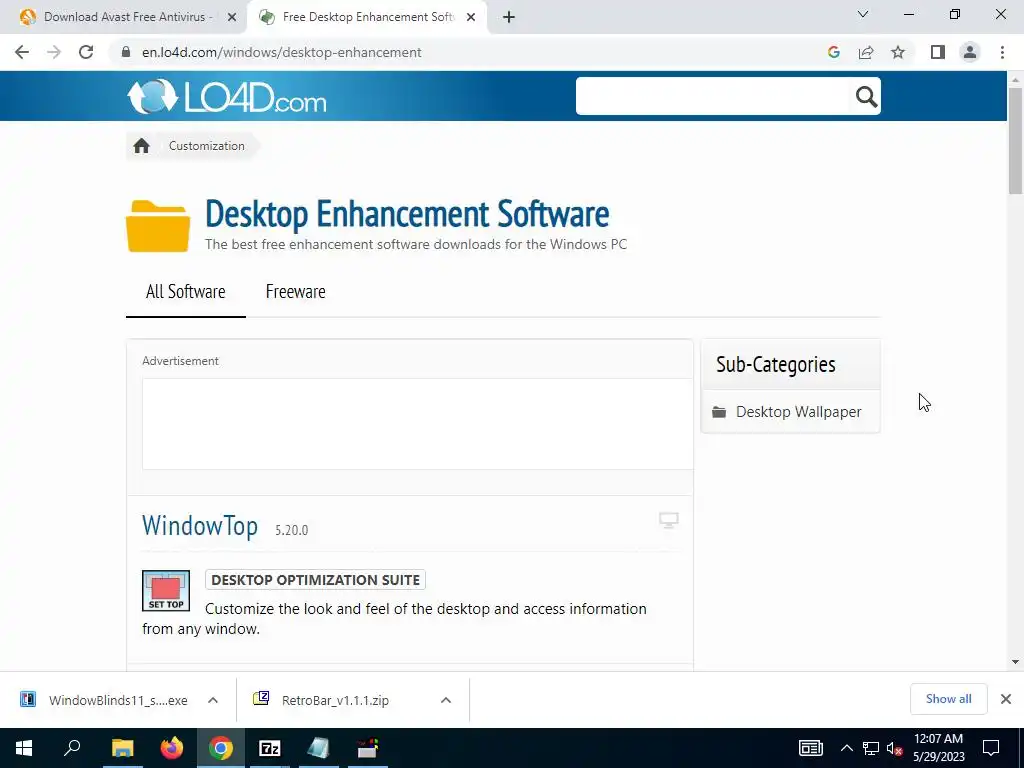Click Show all downloads button
This screenshot has width=1024, height=768.
[948, 699]
